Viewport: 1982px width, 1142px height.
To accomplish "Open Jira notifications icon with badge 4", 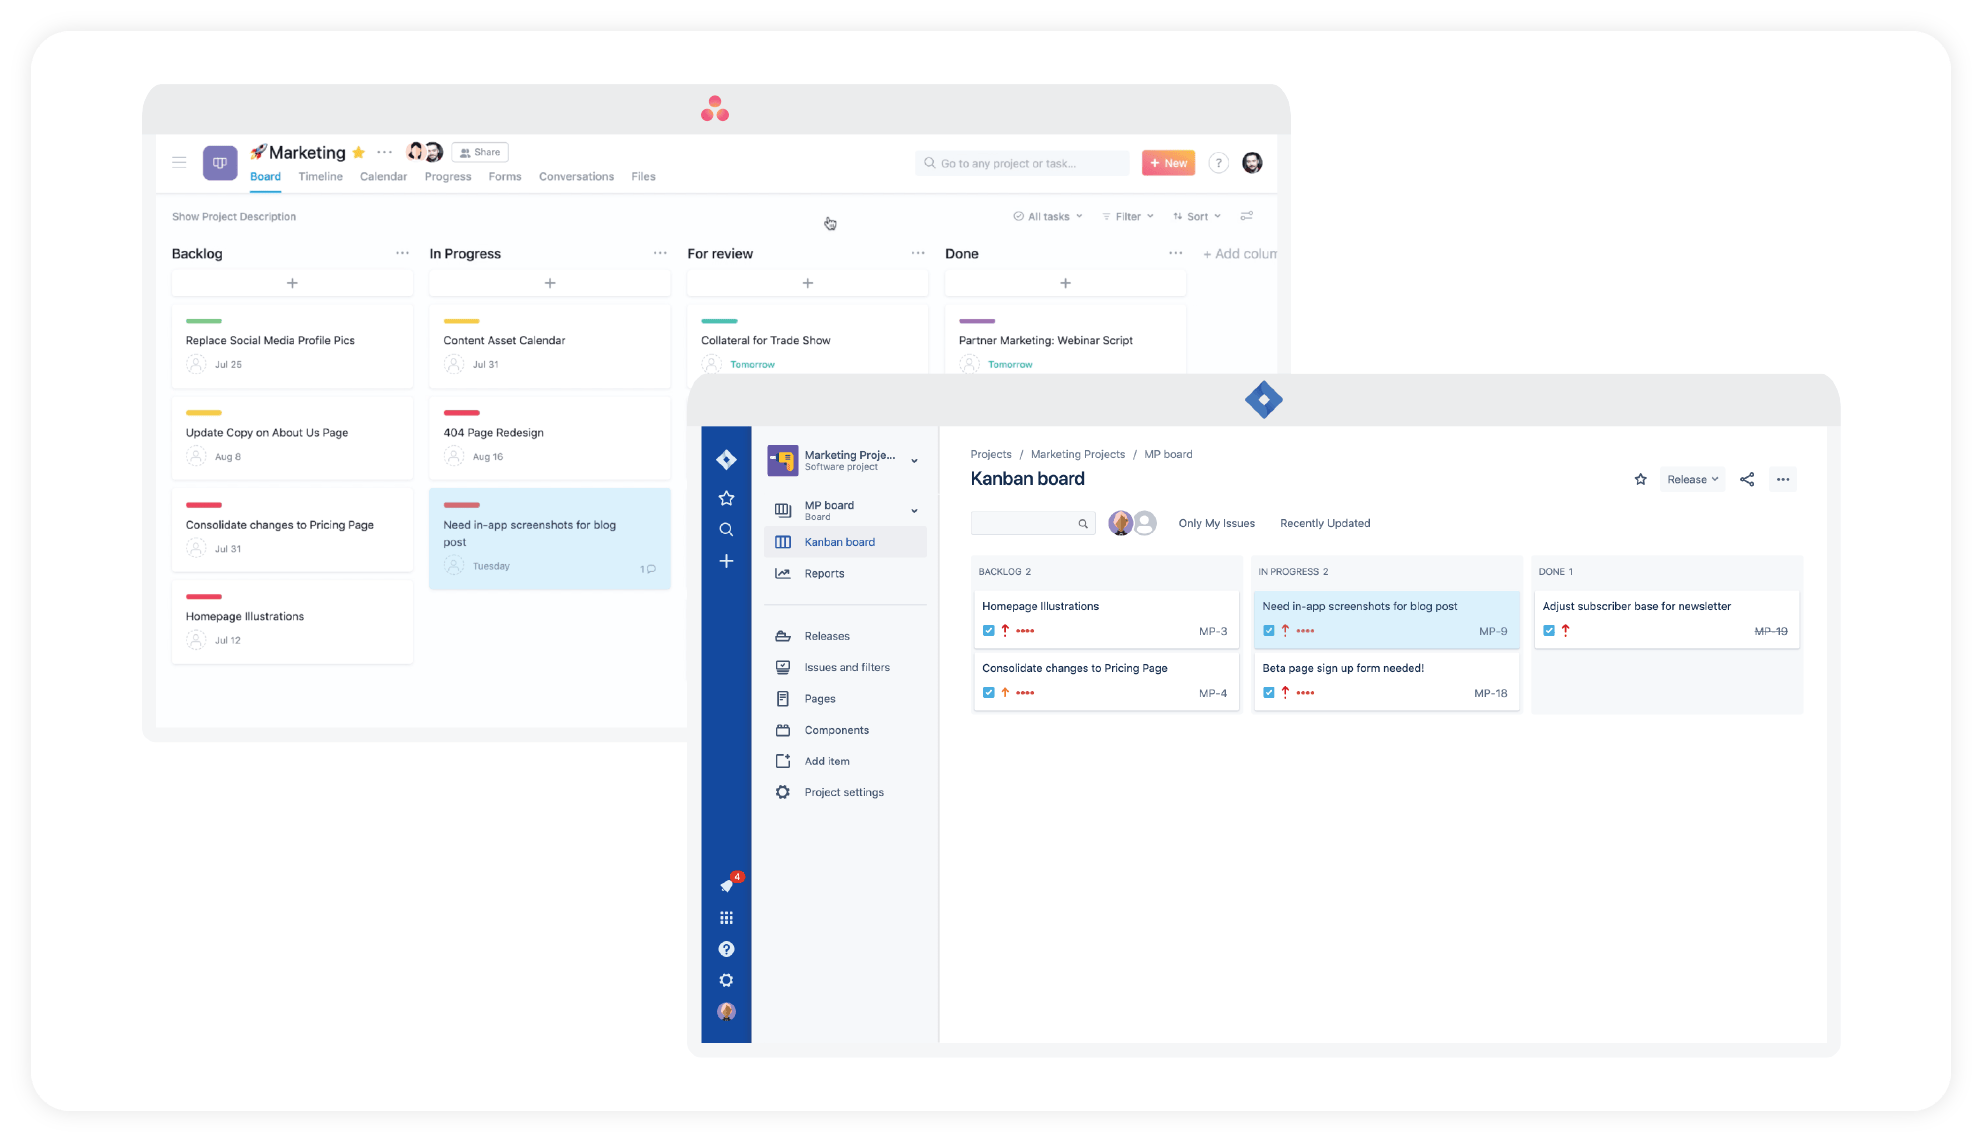I will [728, 885].
